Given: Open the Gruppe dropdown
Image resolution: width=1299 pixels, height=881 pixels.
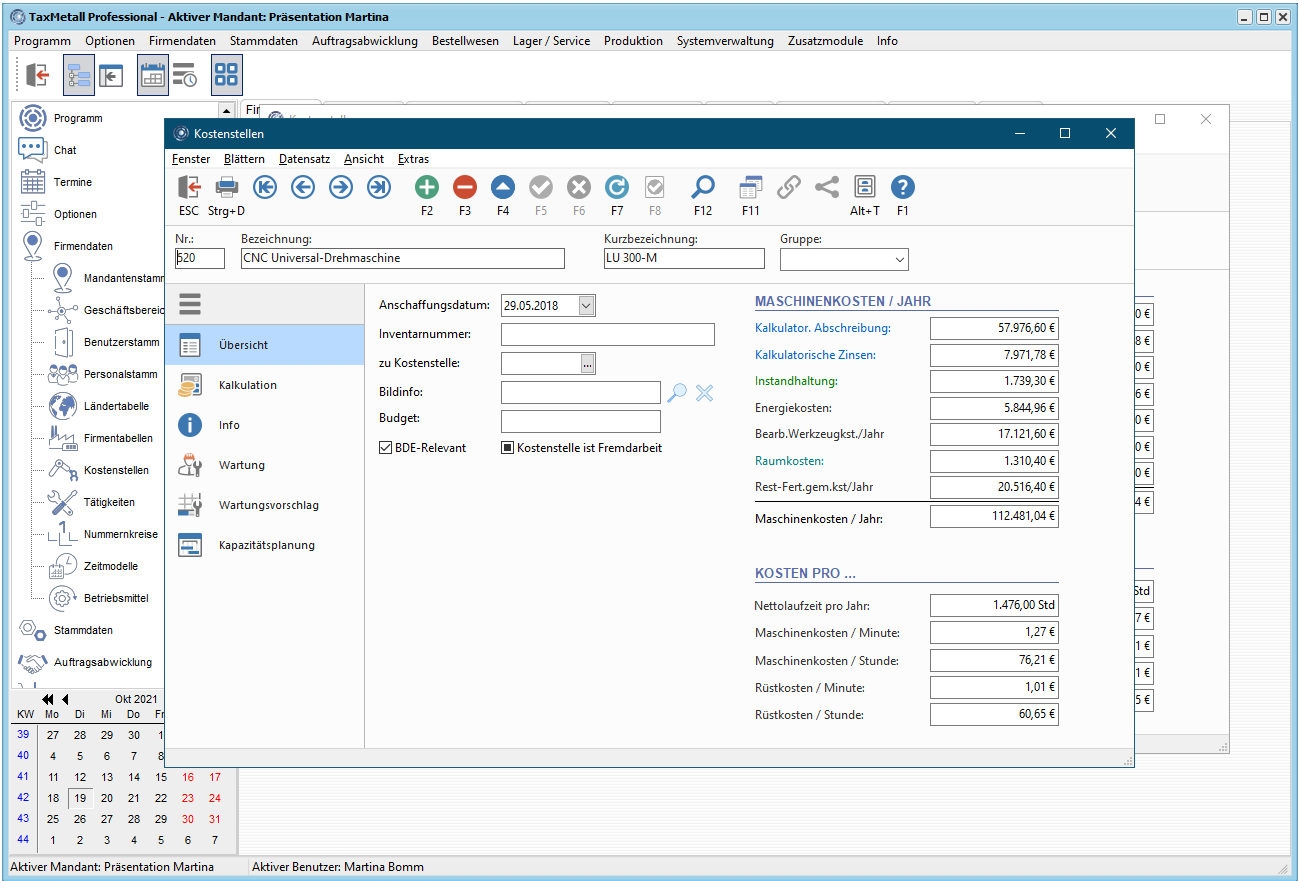Looking at the screenshot, I should click(899, 260).
